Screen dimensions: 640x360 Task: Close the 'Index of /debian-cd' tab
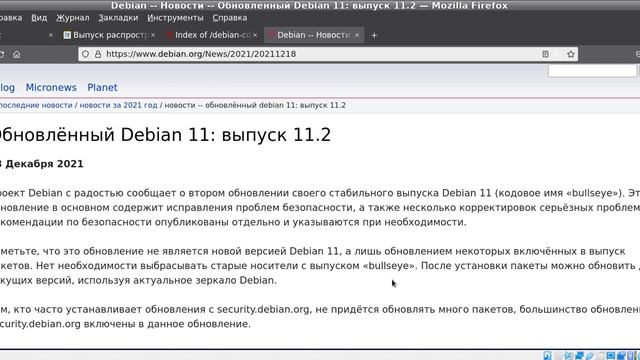coord(255,36)
